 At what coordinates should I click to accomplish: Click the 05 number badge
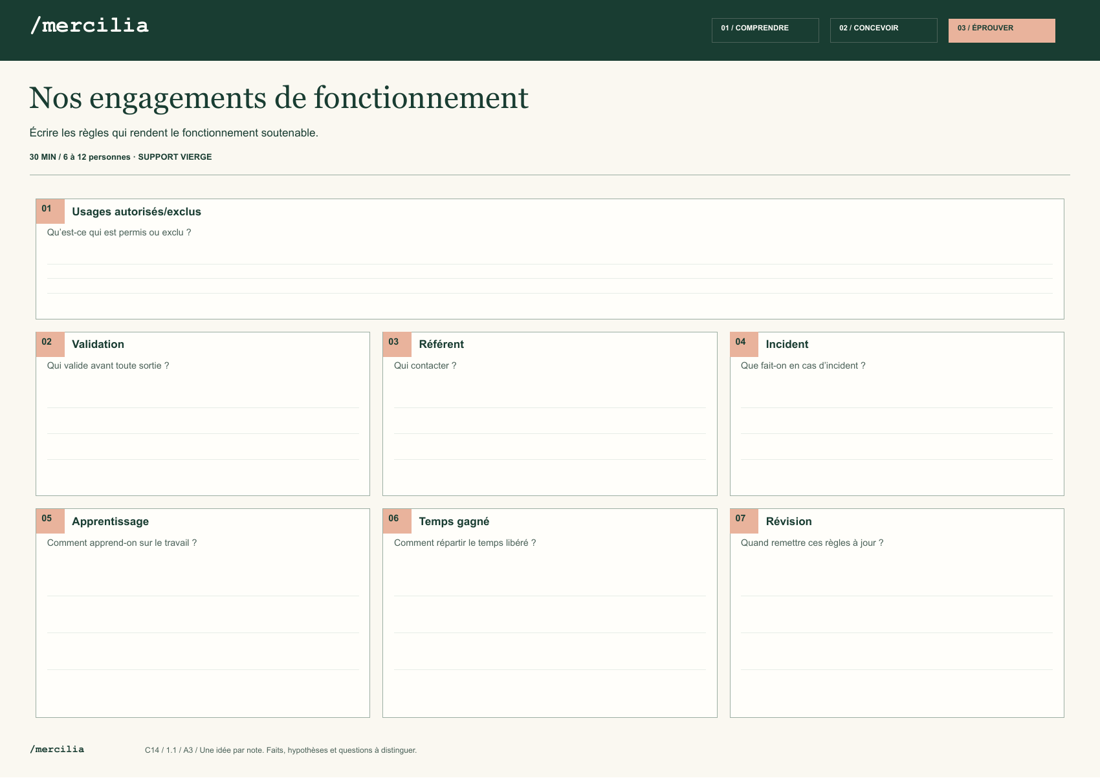(50, 521)
